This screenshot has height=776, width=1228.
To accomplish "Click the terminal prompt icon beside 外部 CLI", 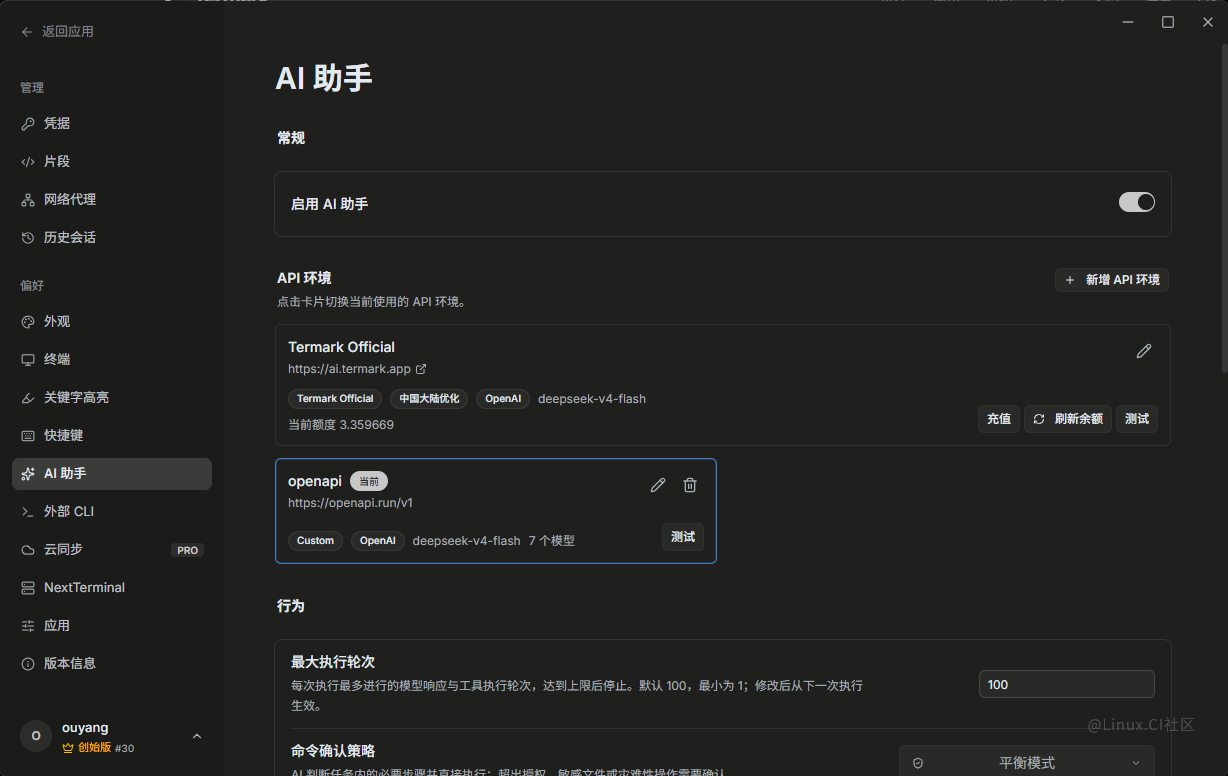I will pyautogui.click(x=28, y=512).
